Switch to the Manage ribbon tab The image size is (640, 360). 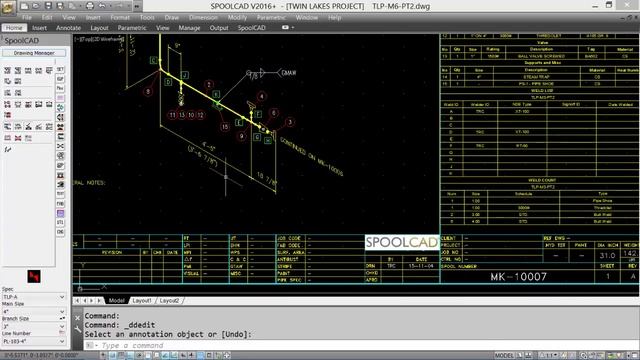pos(189,28)
